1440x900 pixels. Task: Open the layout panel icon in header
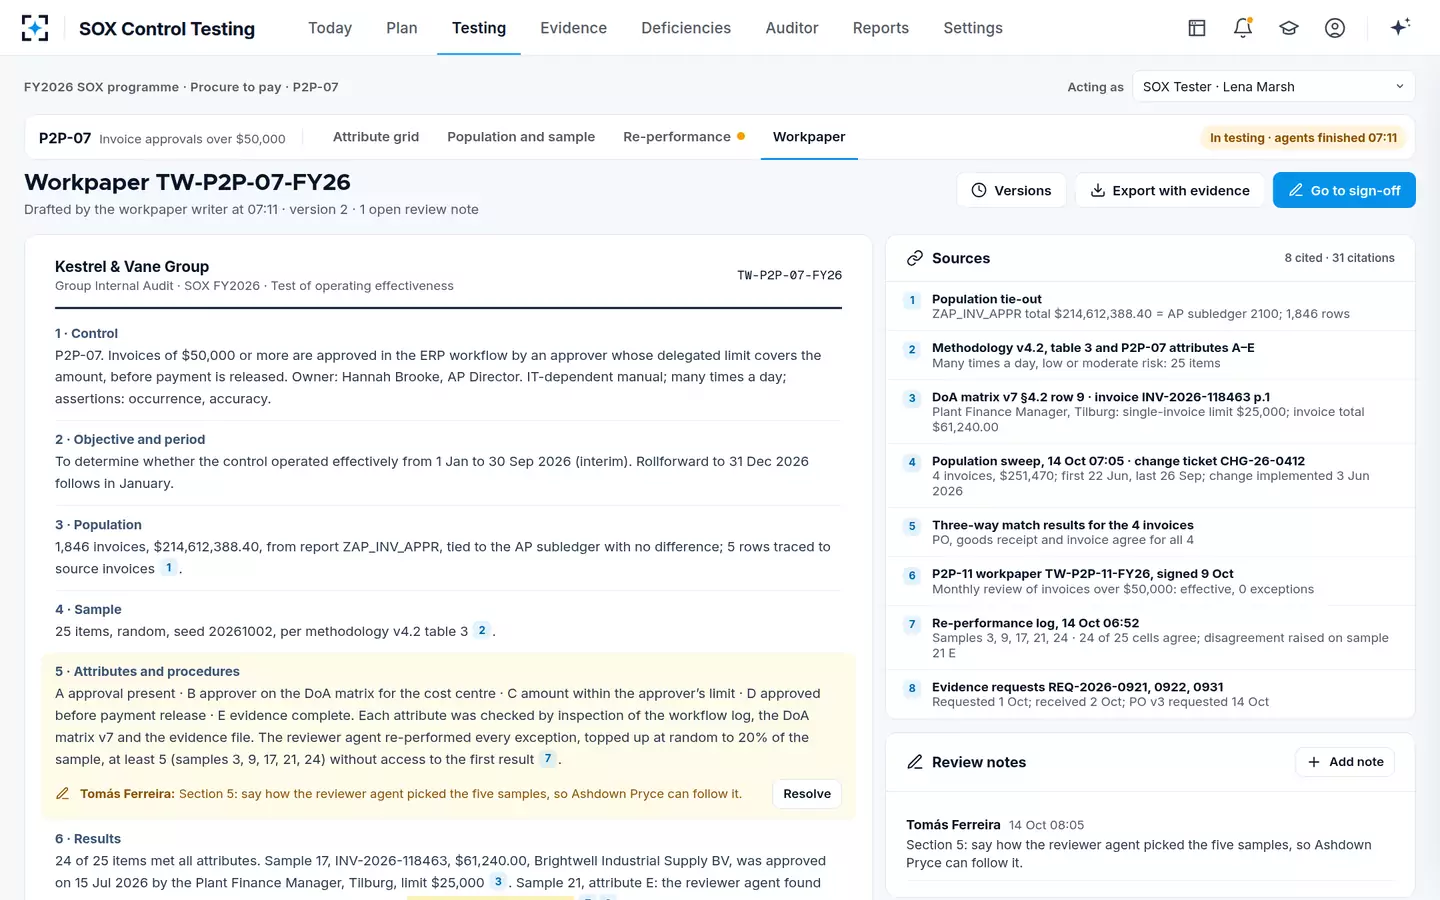point(1197,28)
